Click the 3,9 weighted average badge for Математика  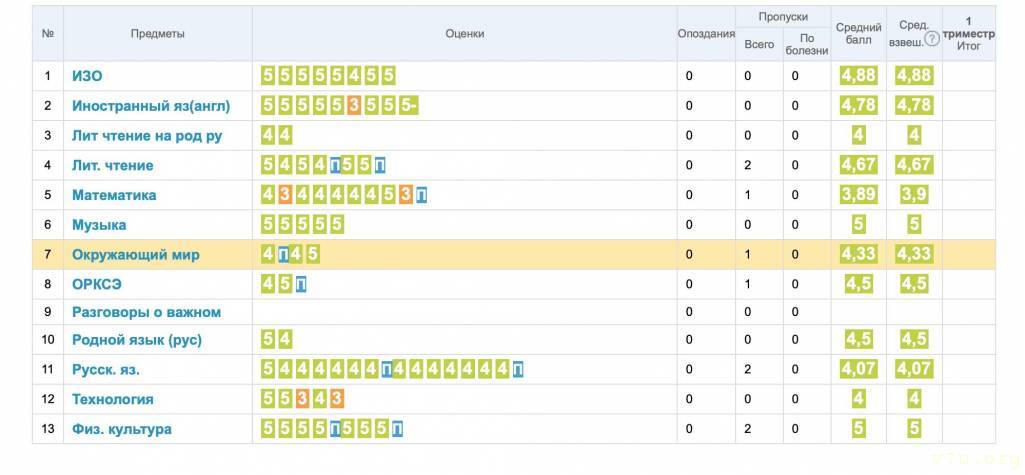coord(914,195)
